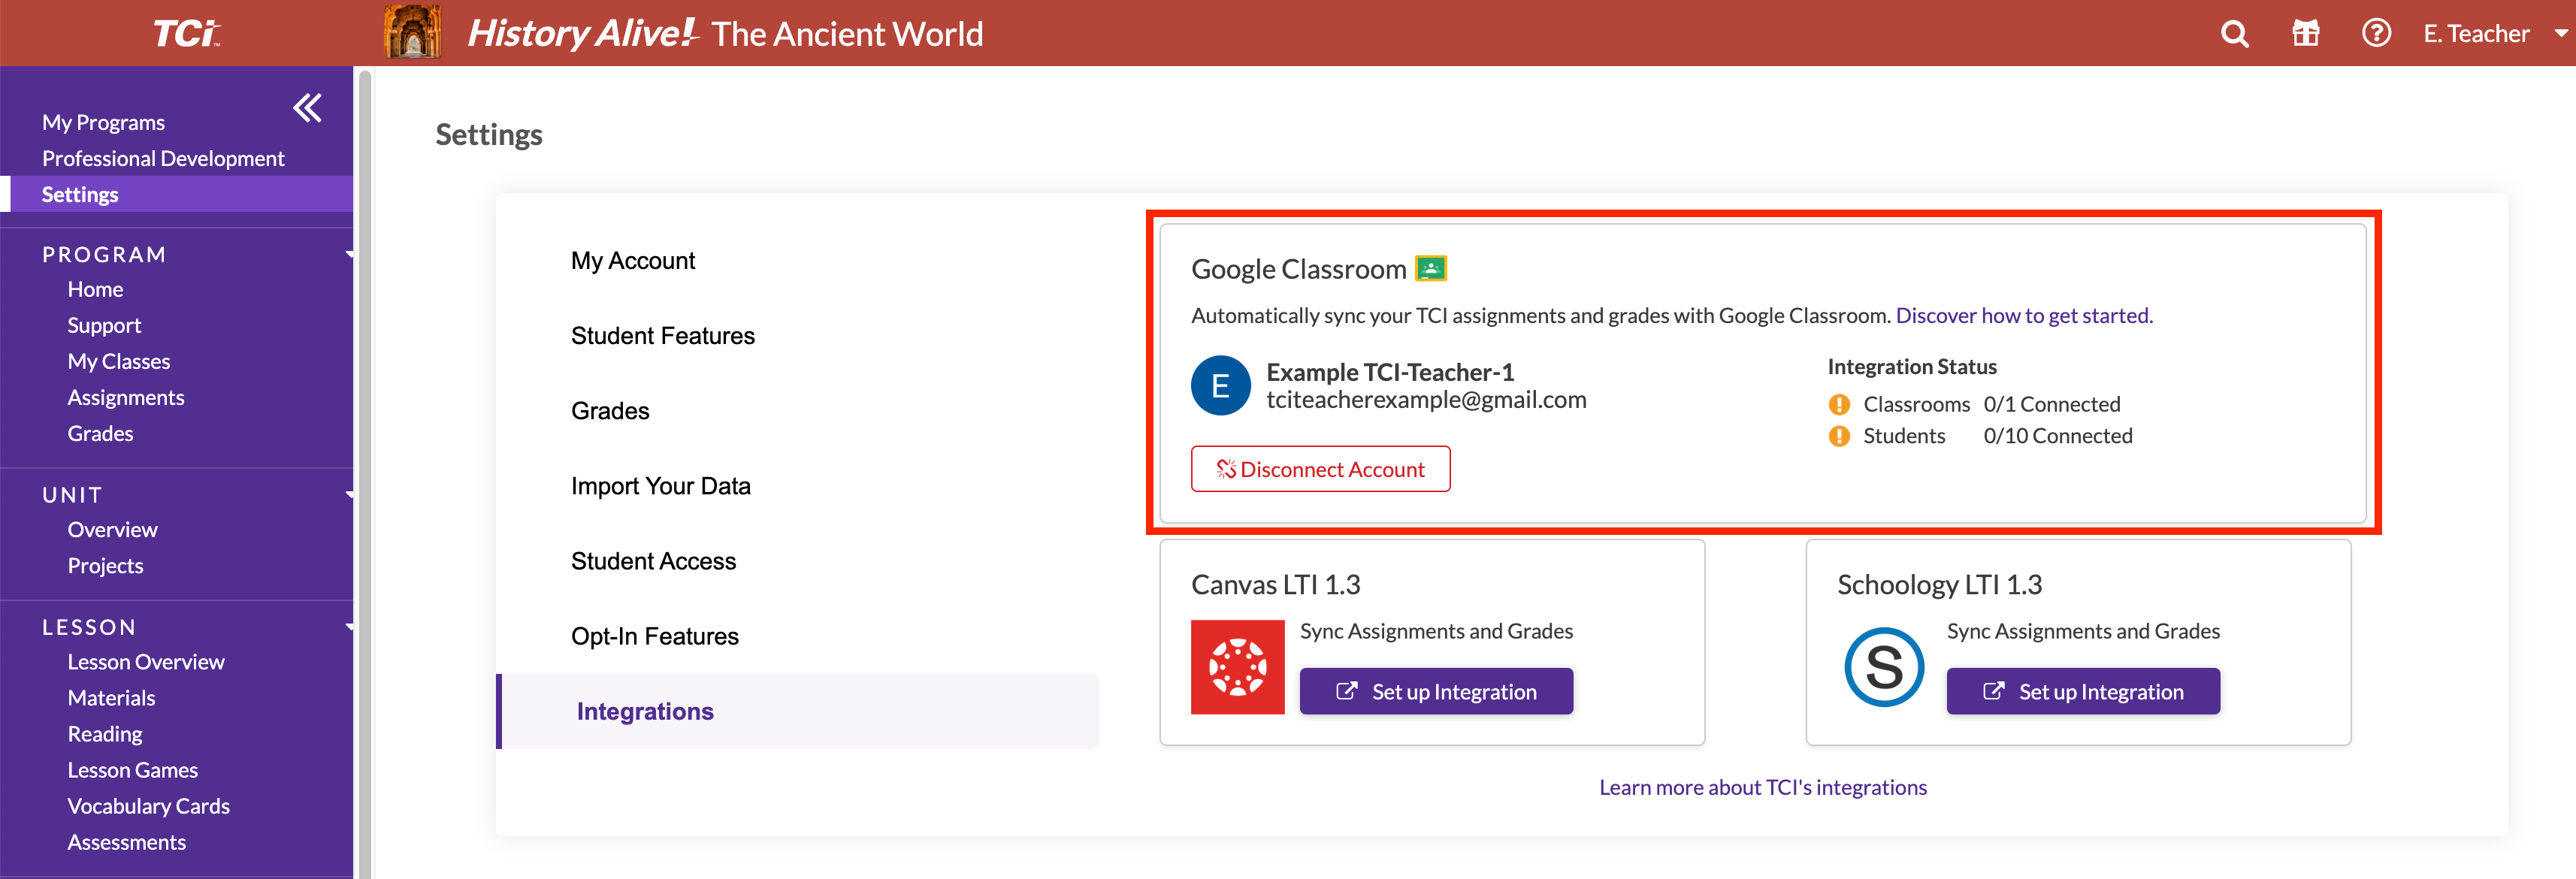Click the Canvas logo icon
2576x879 pixels.
1238,666
